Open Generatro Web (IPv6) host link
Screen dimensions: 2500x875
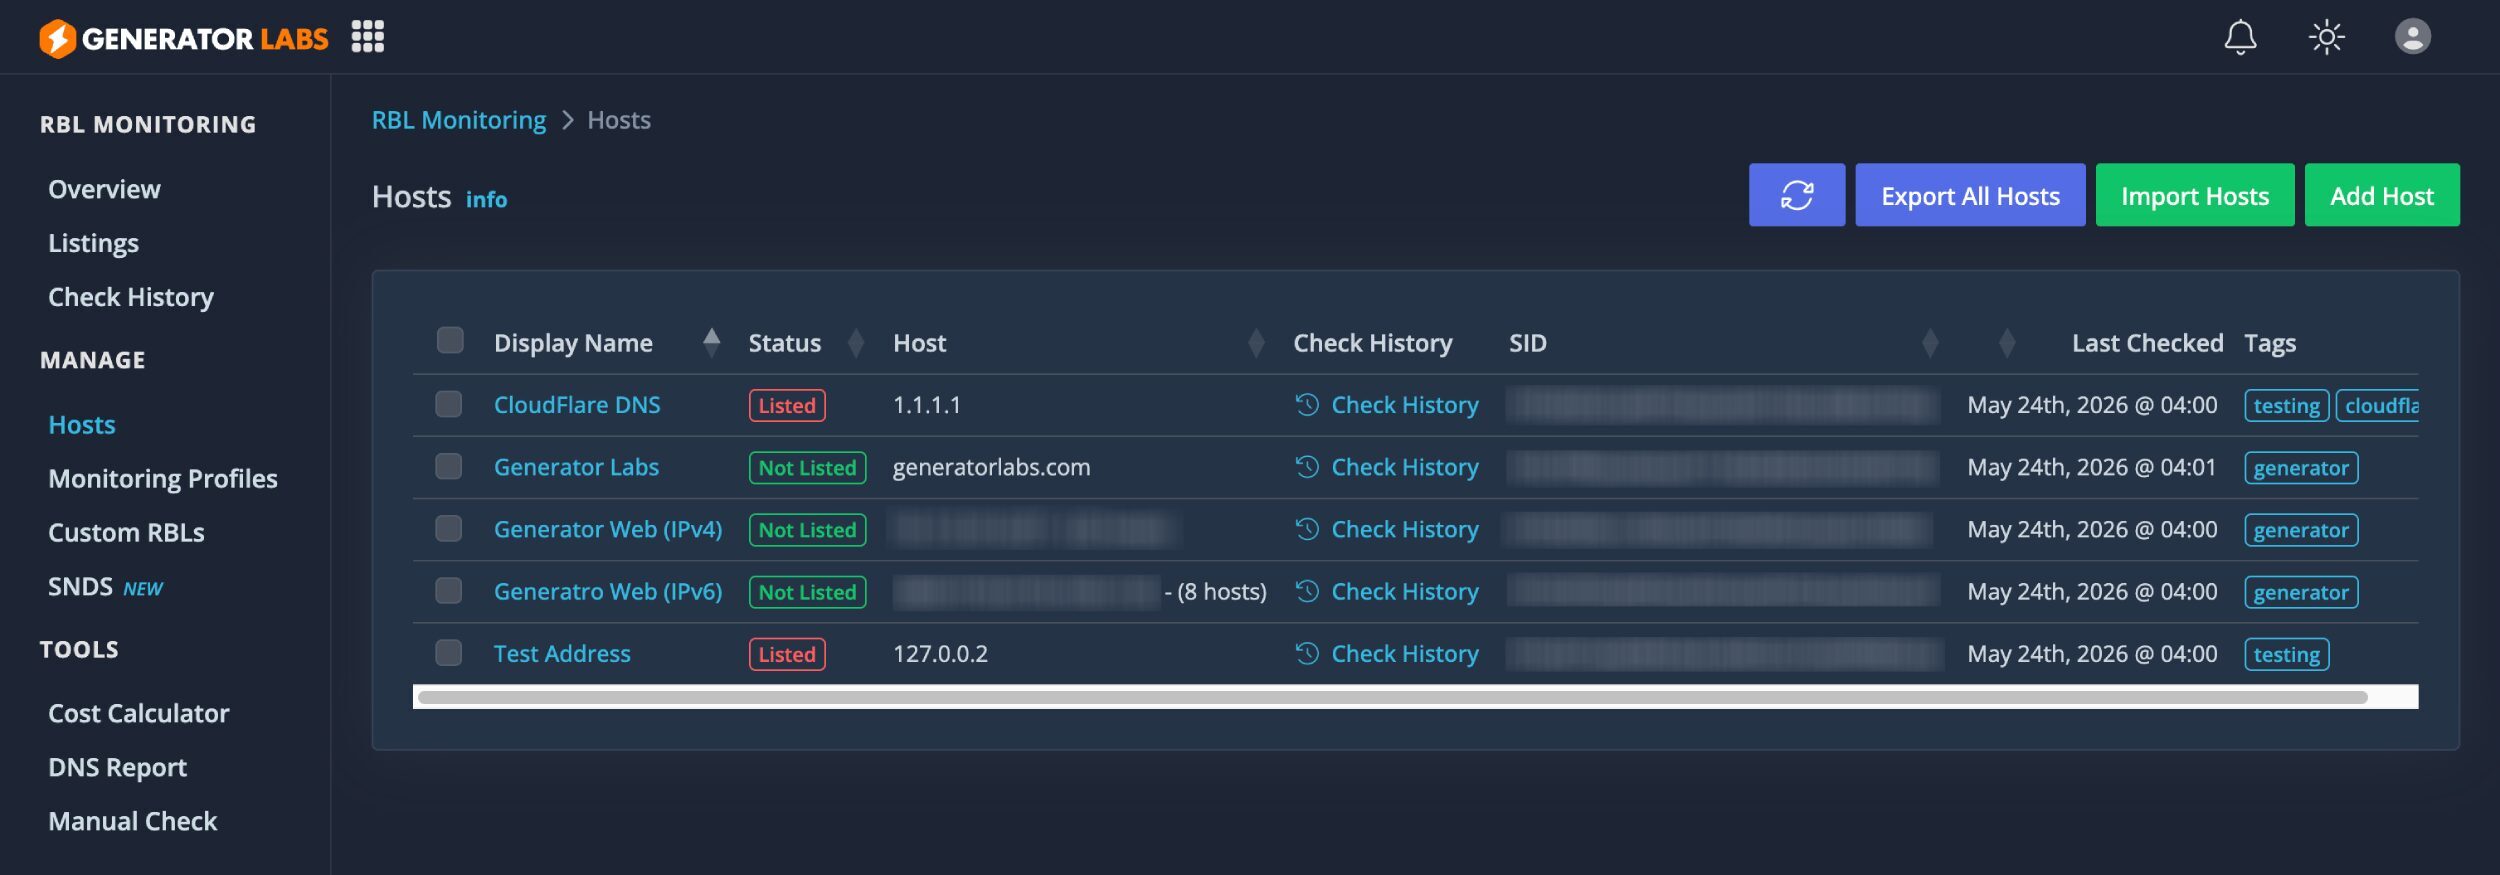(x=608, y=592)
